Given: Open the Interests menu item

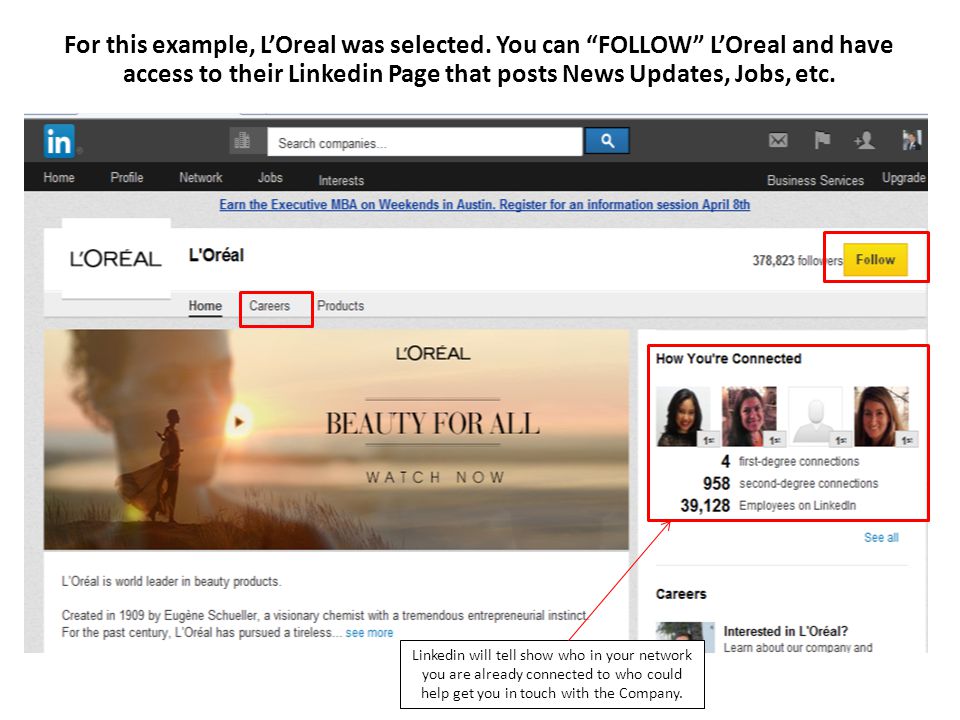Looking at the screenshot, I should point(341,181).
